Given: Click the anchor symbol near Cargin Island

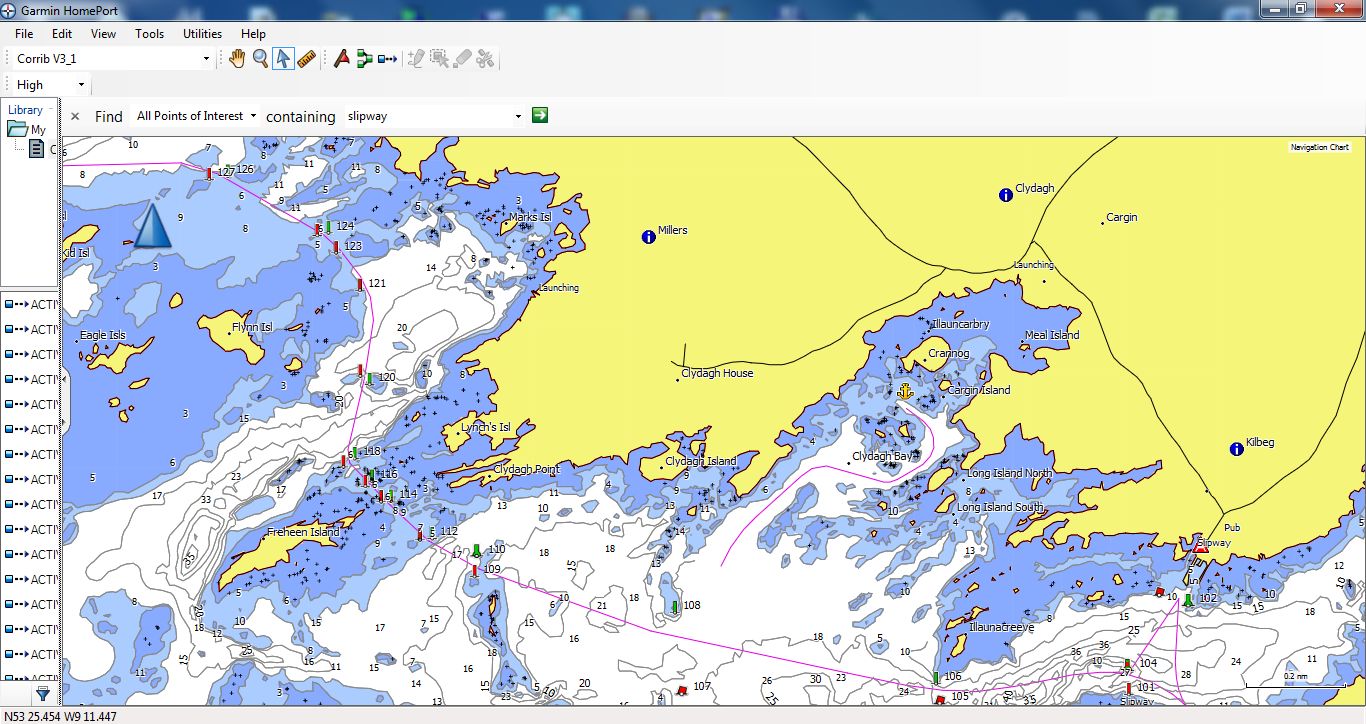Looking at the screenshot, I should [x=905, y=391].
